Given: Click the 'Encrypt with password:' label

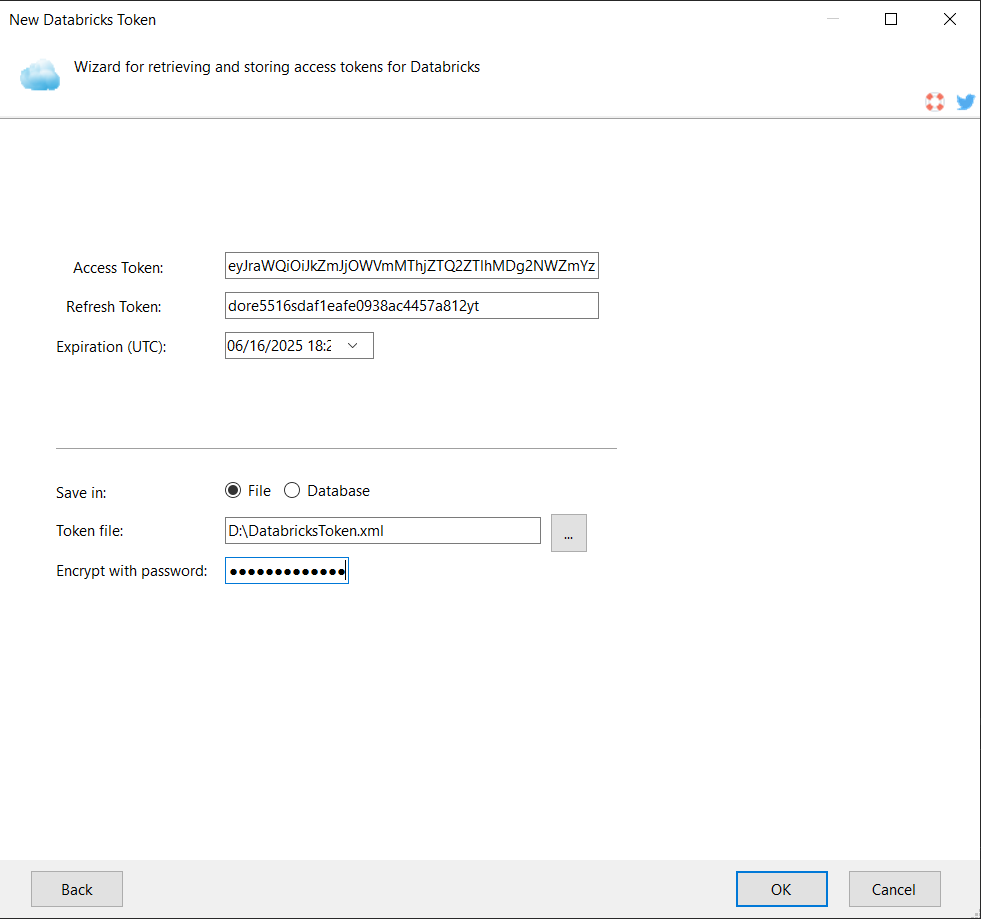Looking at the screenshot, I should (132, 571).
